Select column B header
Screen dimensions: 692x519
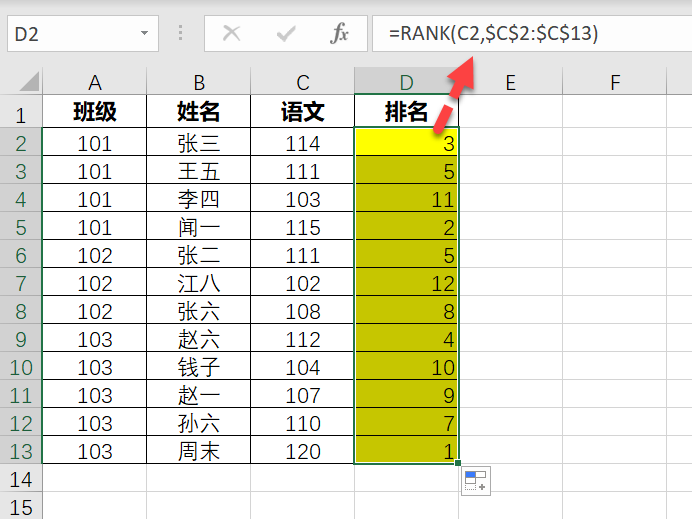coord(199,82)
